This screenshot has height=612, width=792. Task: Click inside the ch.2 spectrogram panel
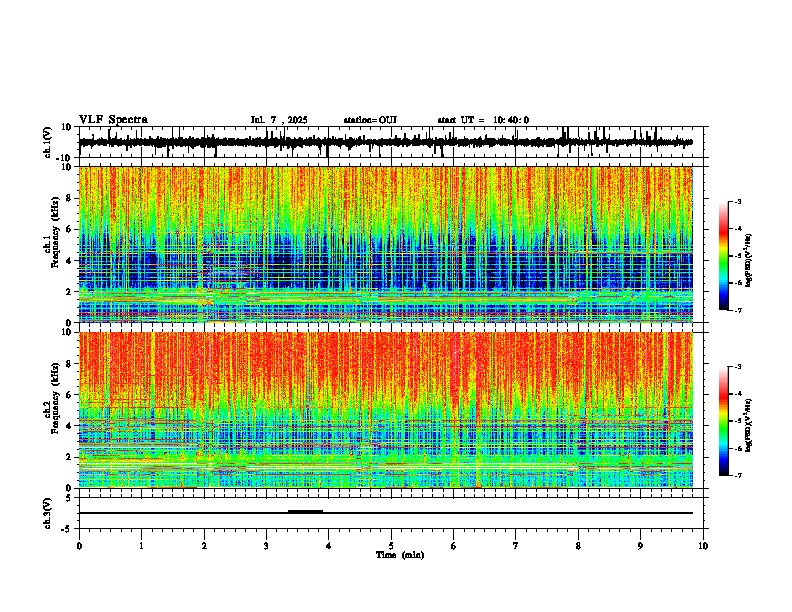pos(385,410)
